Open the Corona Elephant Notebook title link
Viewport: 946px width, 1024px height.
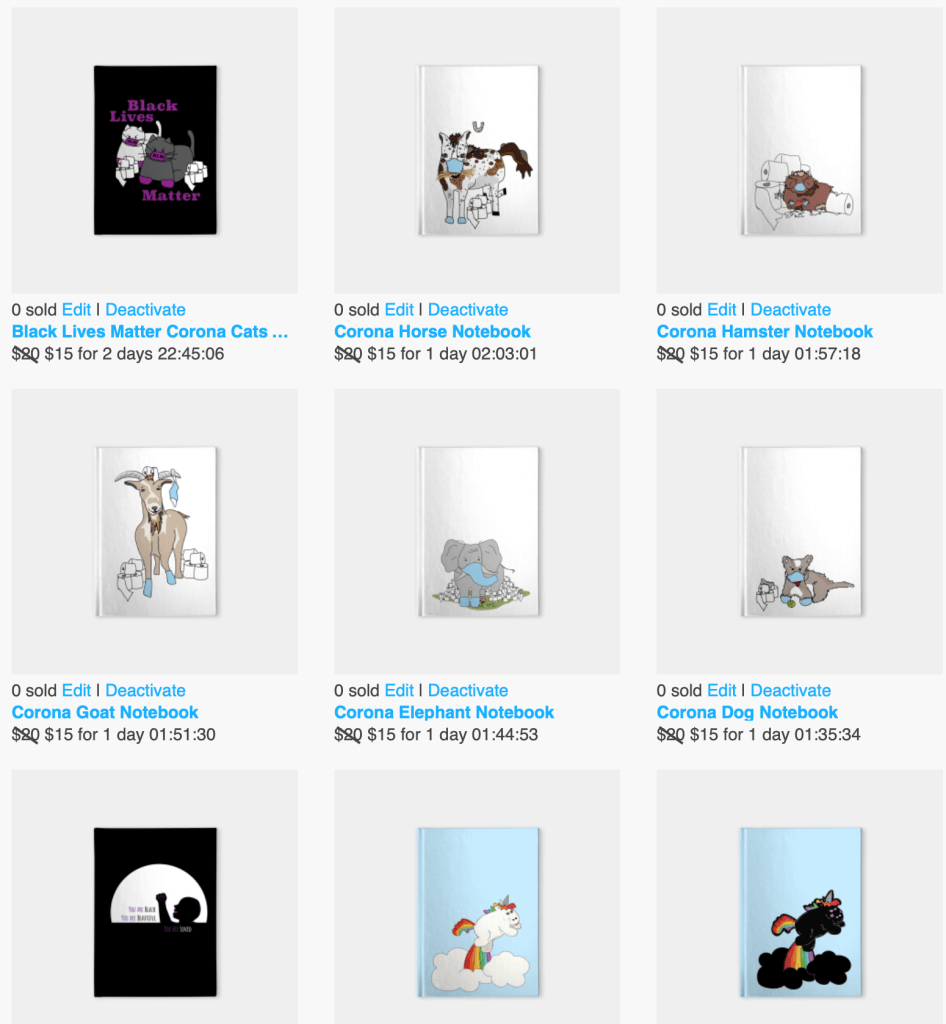[444, 712]
